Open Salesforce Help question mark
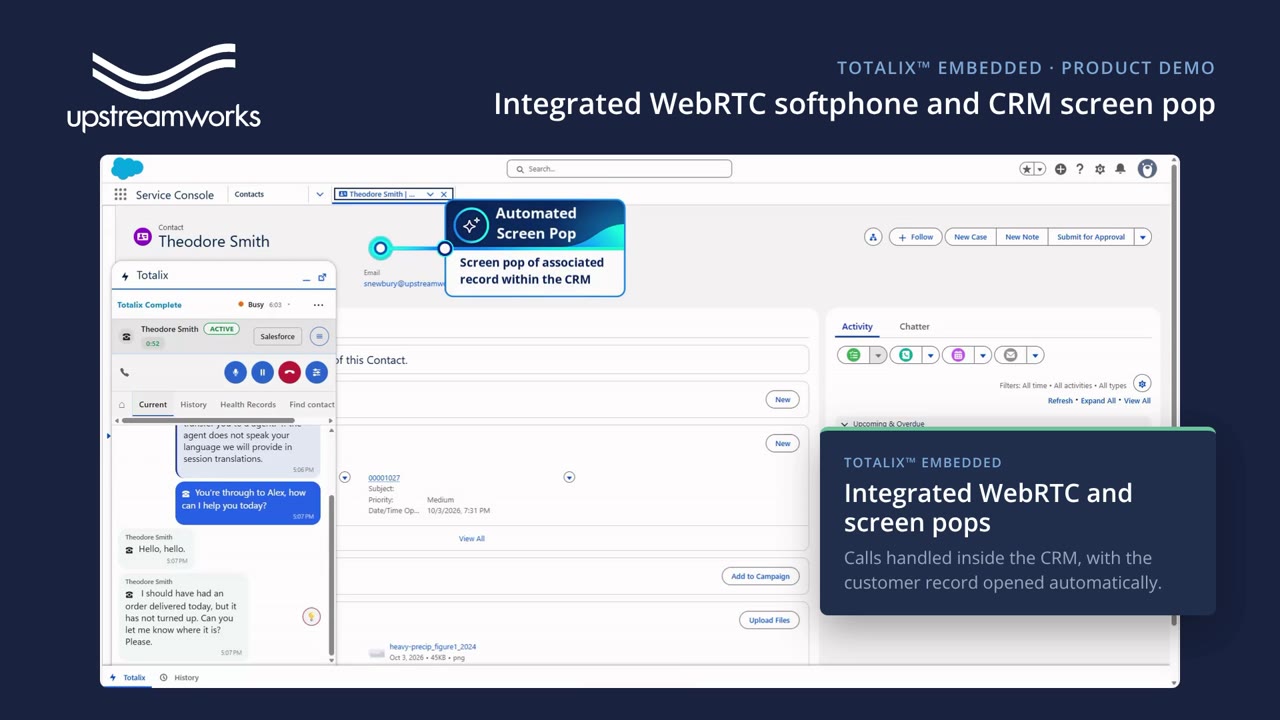The width and height of the screenshot is (1280, 720). coord(1080,169)
